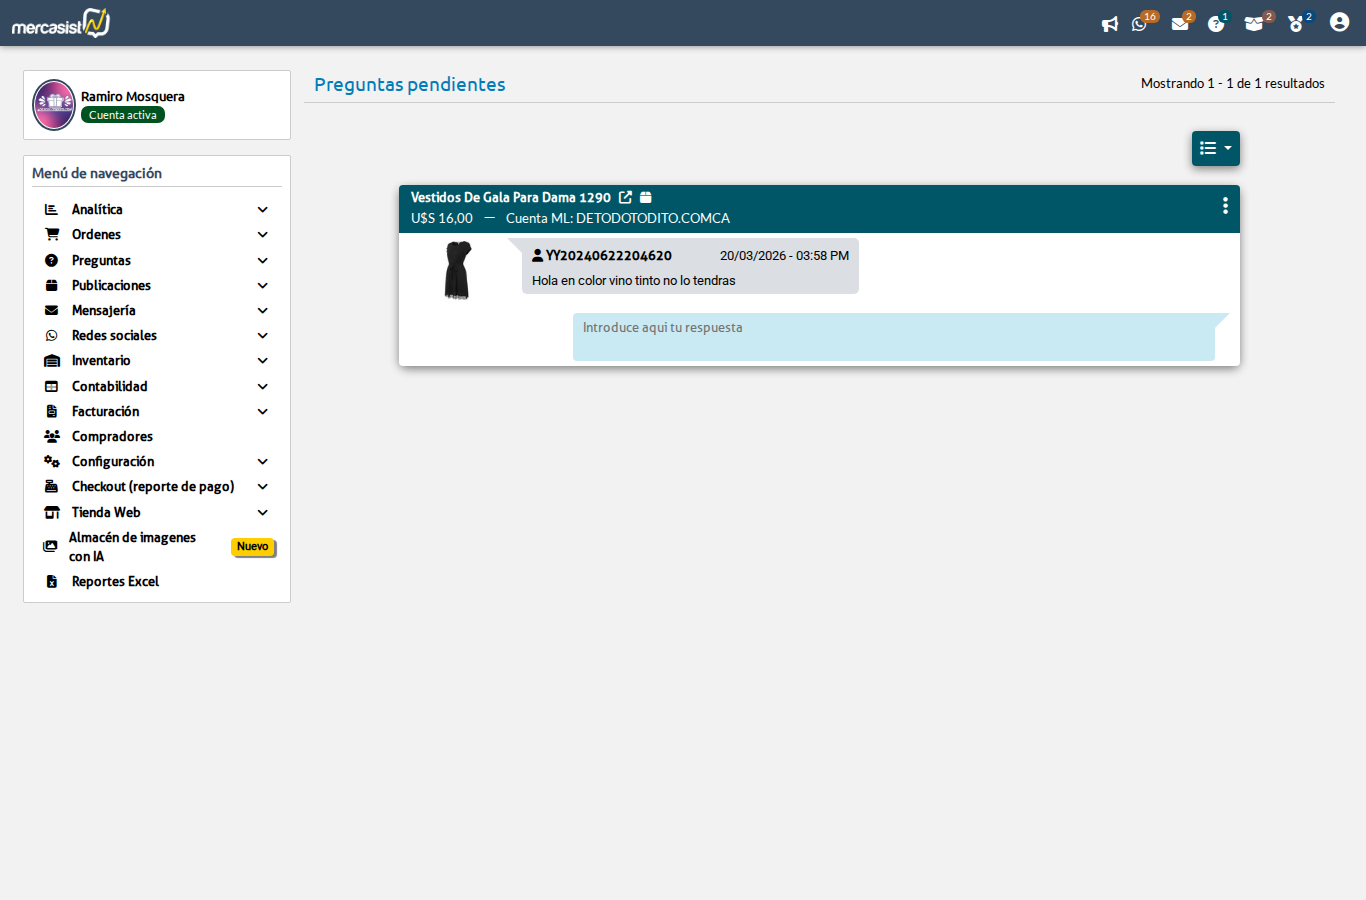Click the Mercasist logo

61,23
